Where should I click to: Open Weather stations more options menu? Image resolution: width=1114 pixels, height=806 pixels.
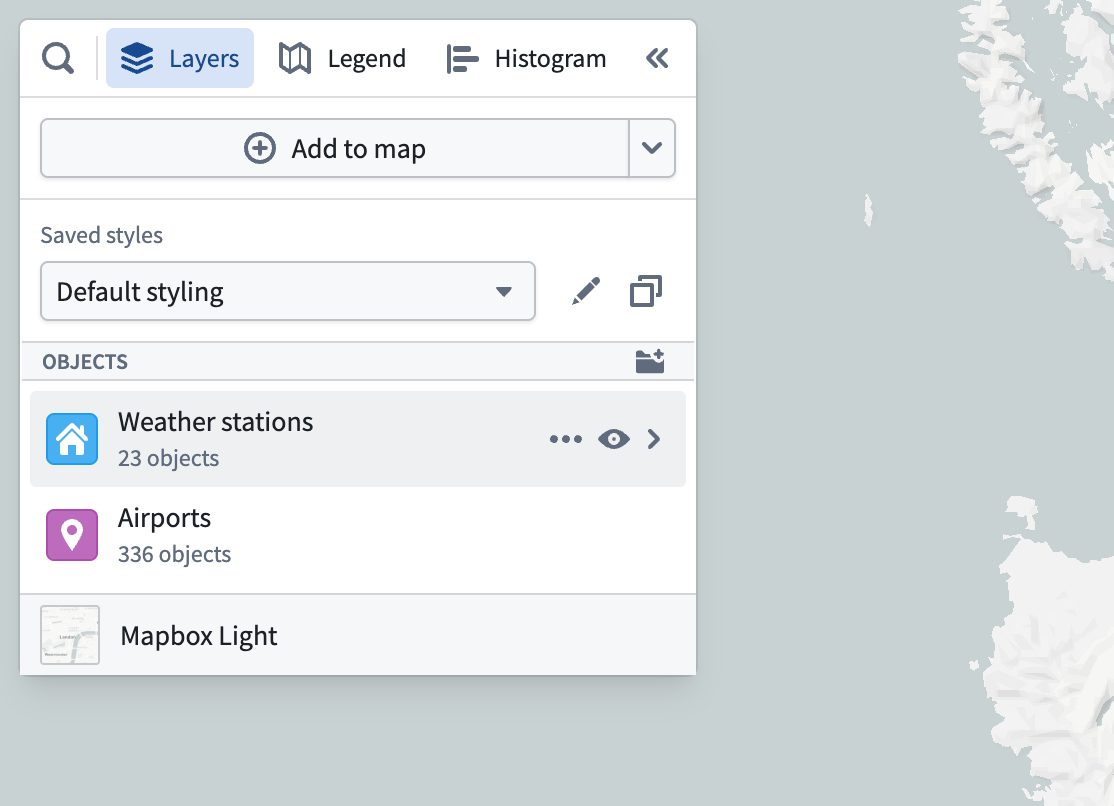(566, 439)
